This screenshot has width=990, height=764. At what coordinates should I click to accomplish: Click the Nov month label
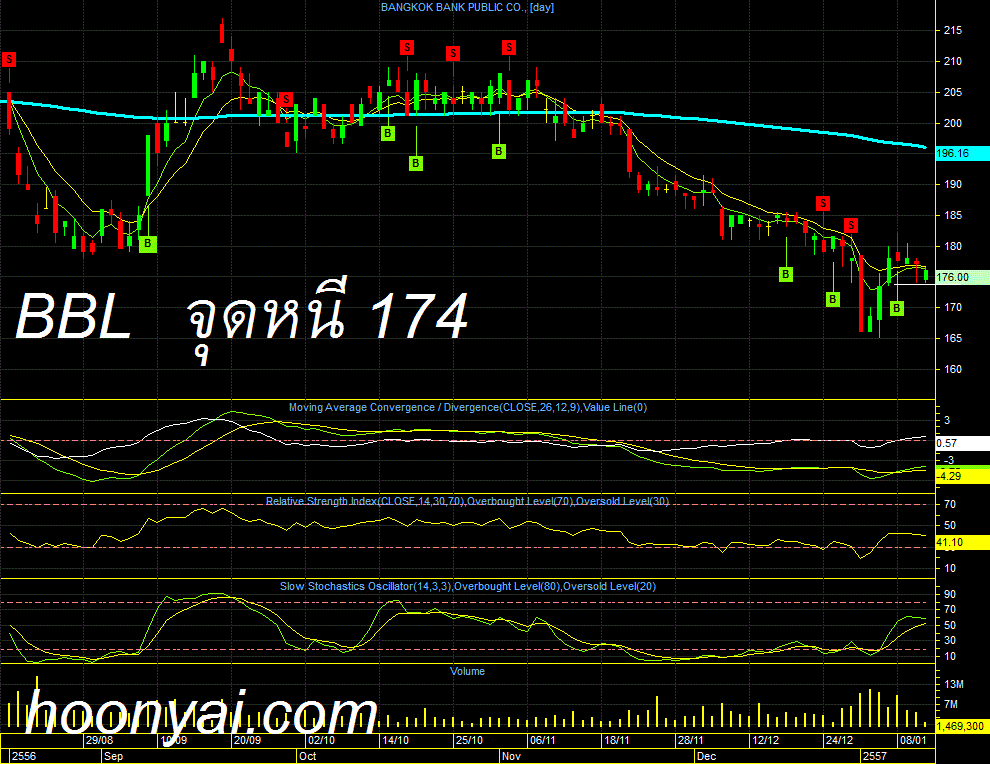[511, 756]
